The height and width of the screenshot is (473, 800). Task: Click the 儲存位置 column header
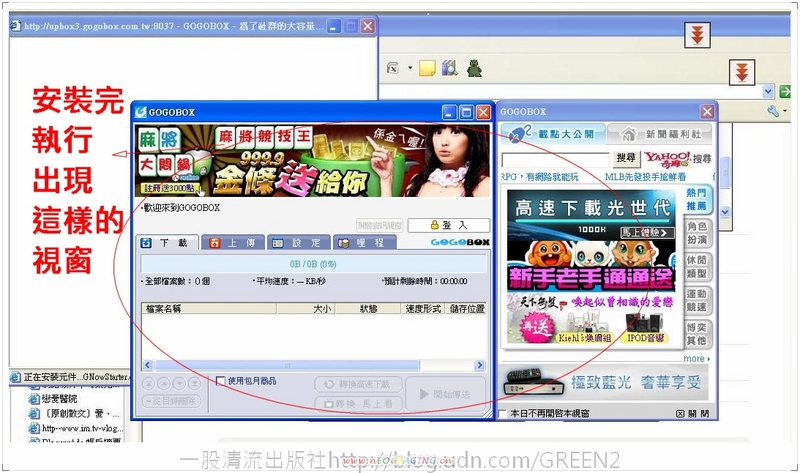point(466,308)
